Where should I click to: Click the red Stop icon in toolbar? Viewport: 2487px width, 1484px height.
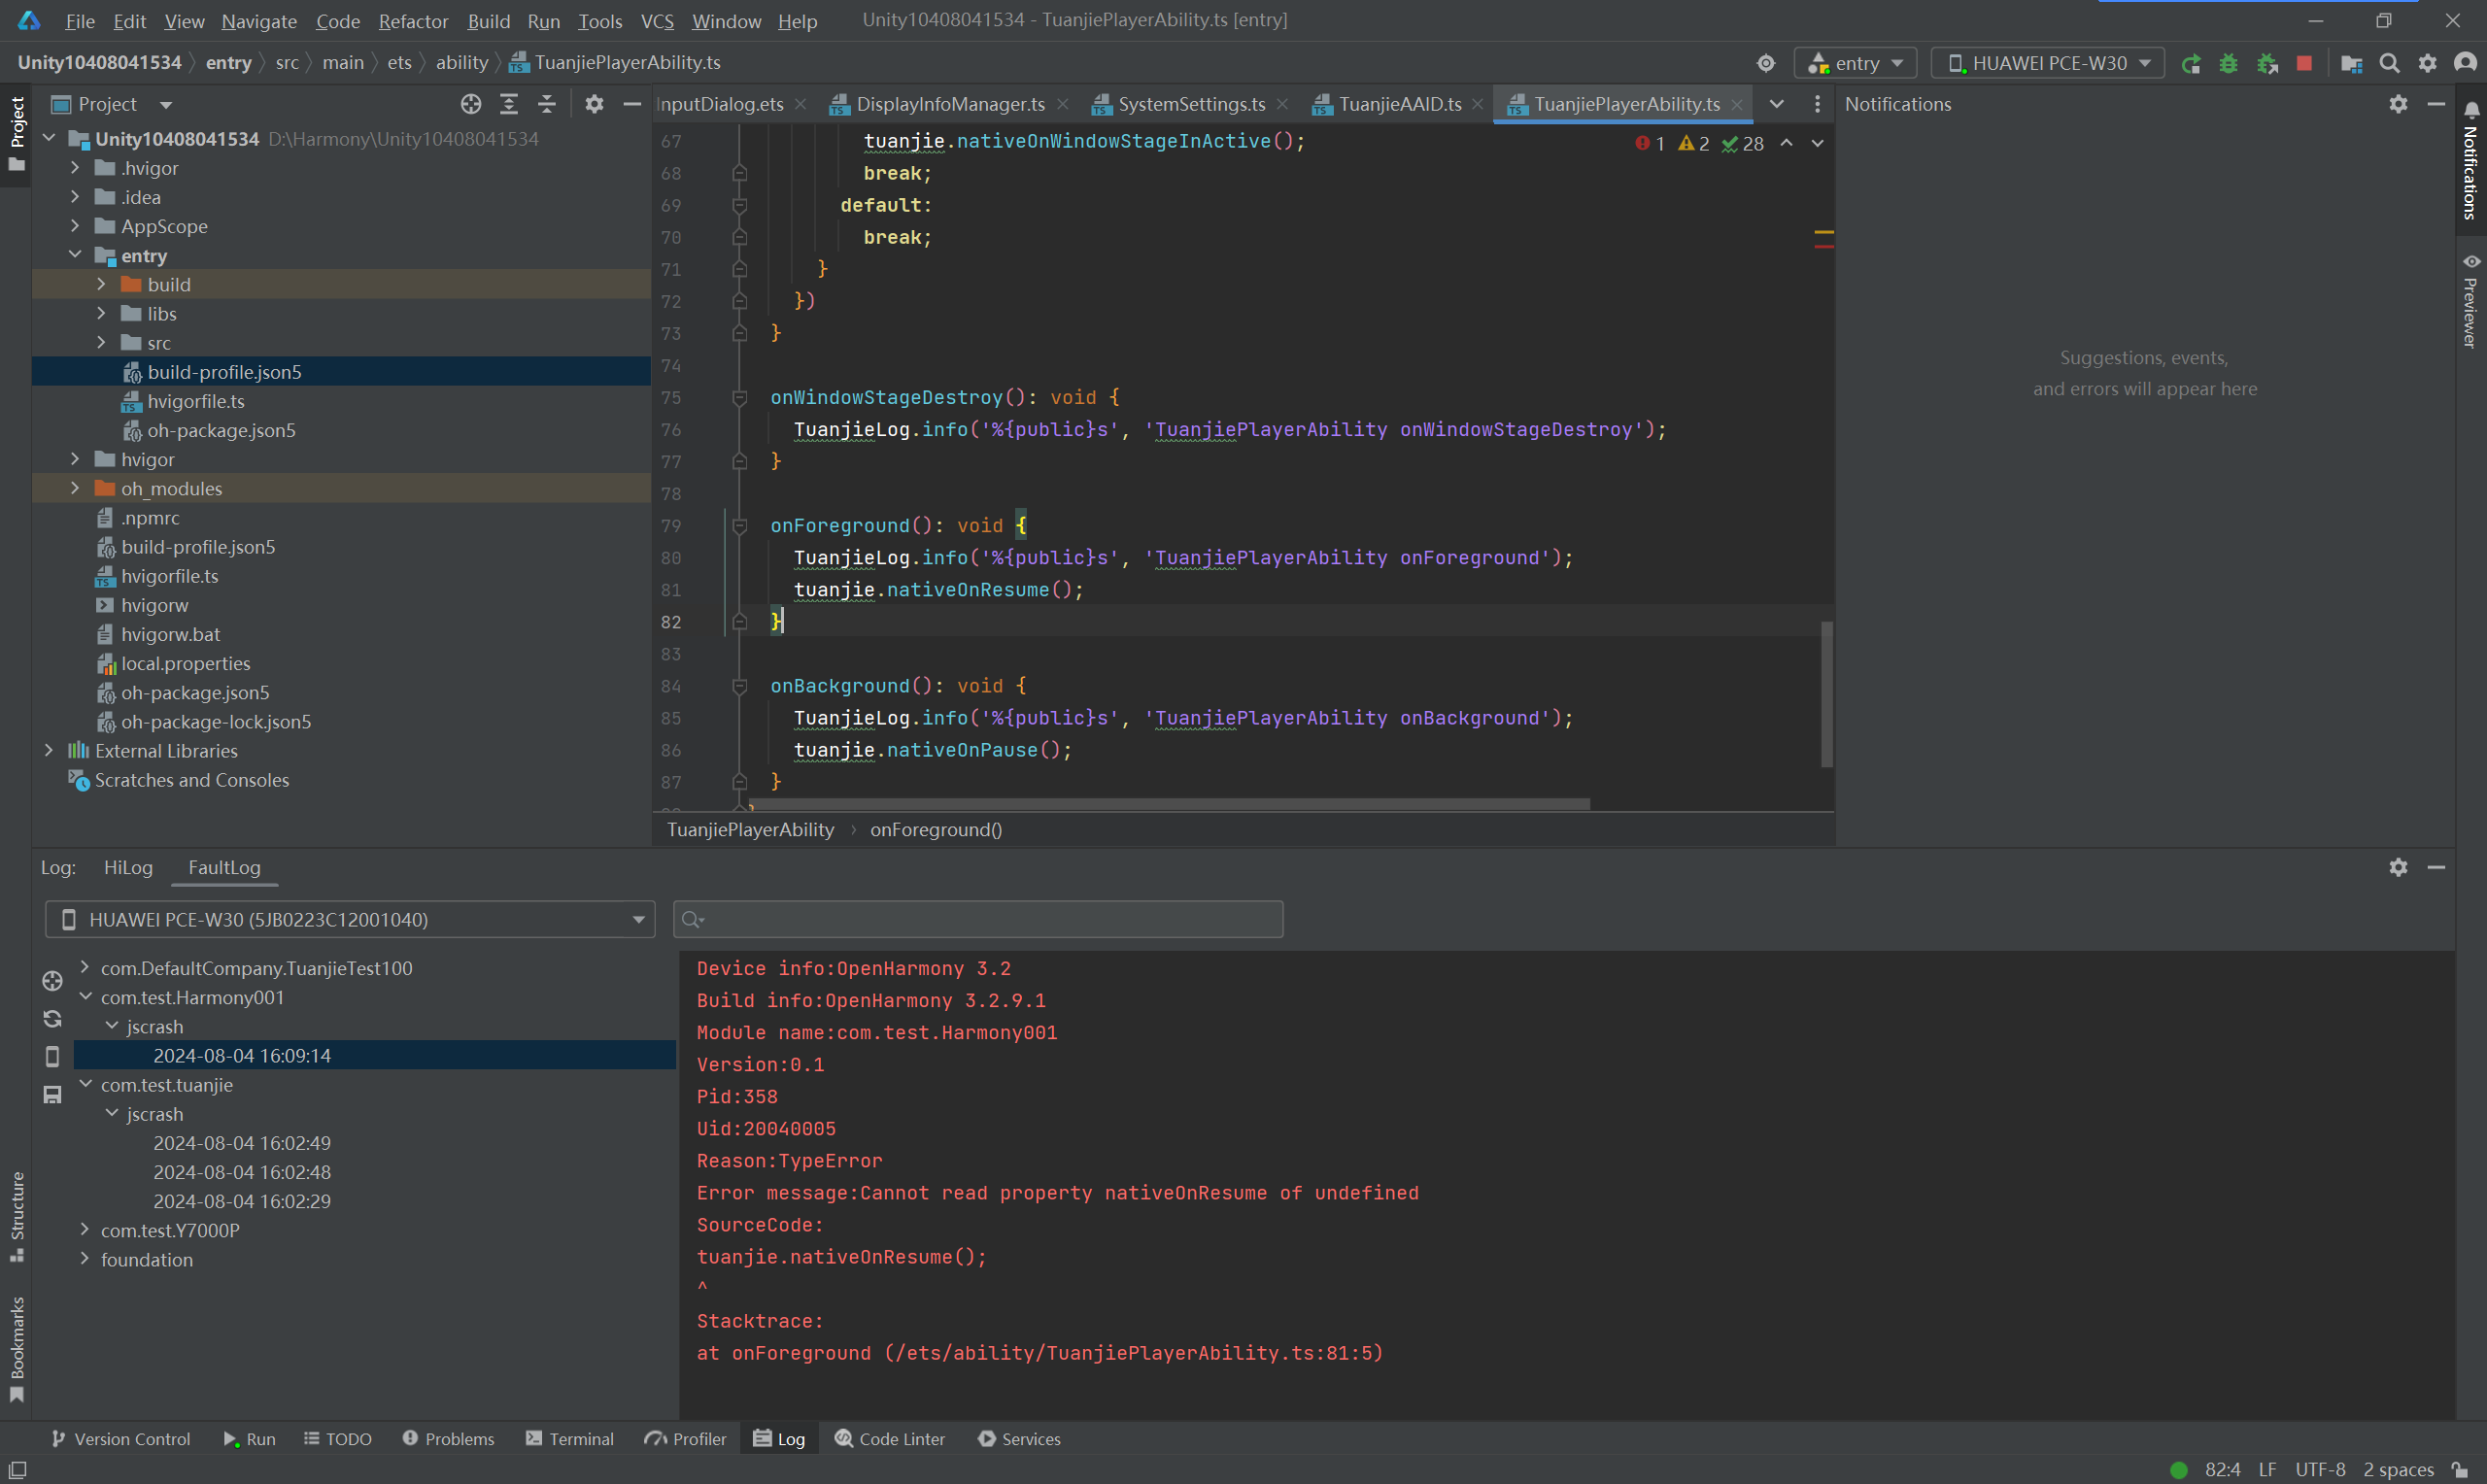tap(2304, 63)
